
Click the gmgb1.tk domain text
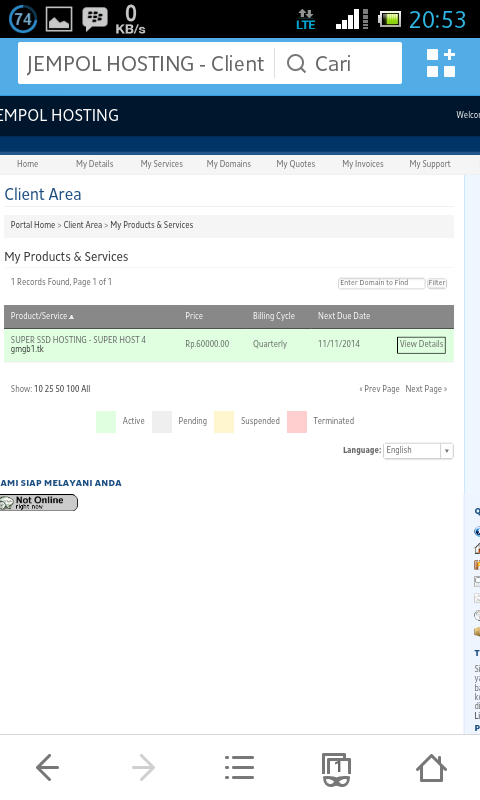click(27, 349)
